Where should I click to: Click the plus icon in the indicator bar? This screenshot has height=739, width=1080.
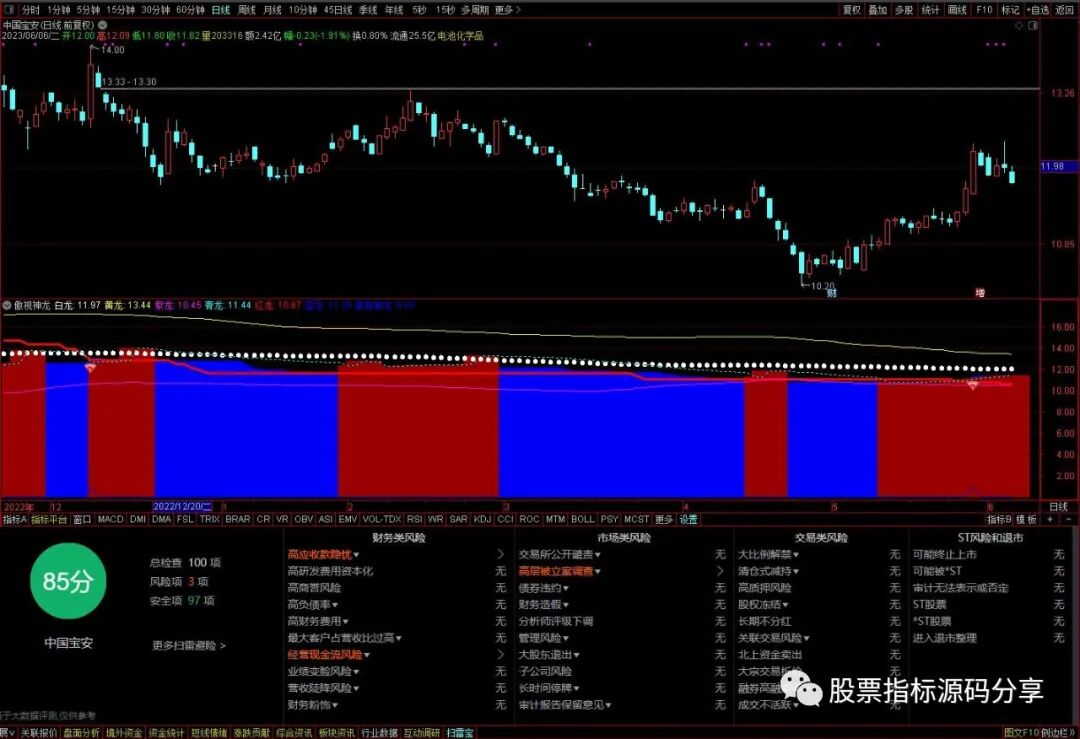[x=1050, y=519]
